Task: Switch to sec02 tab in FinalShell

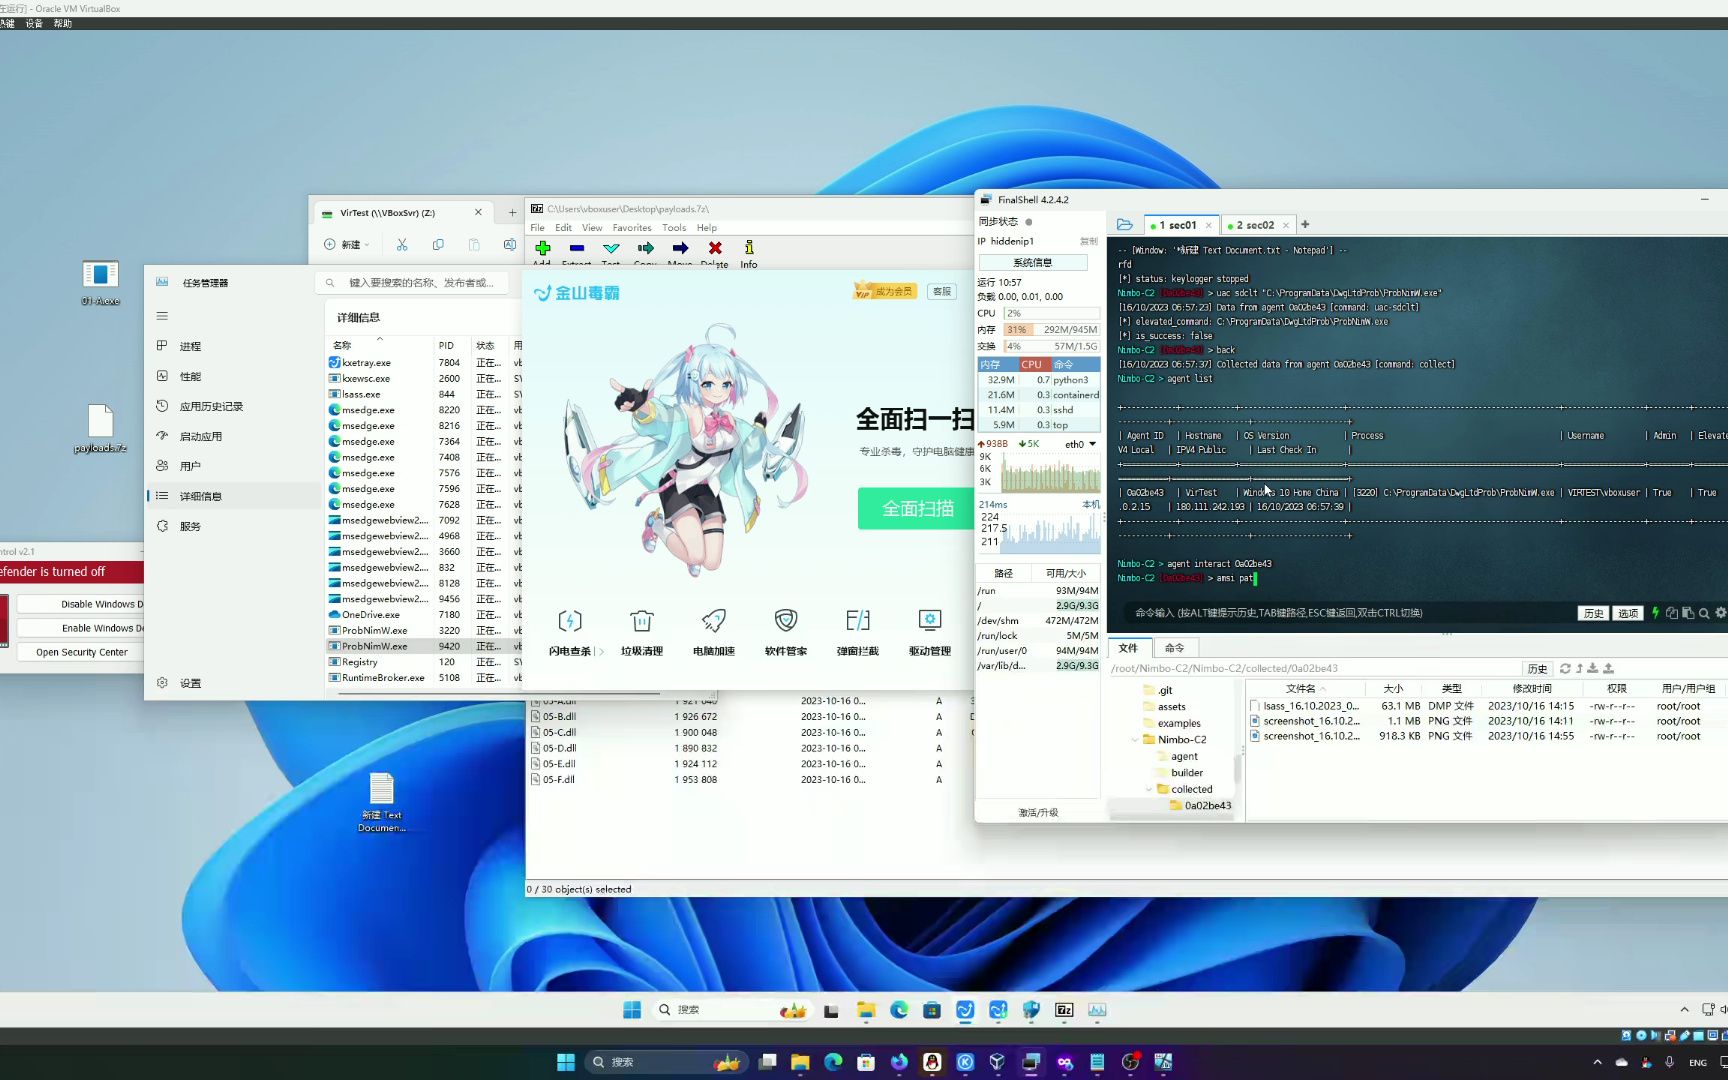Action: coord(1257,225)
